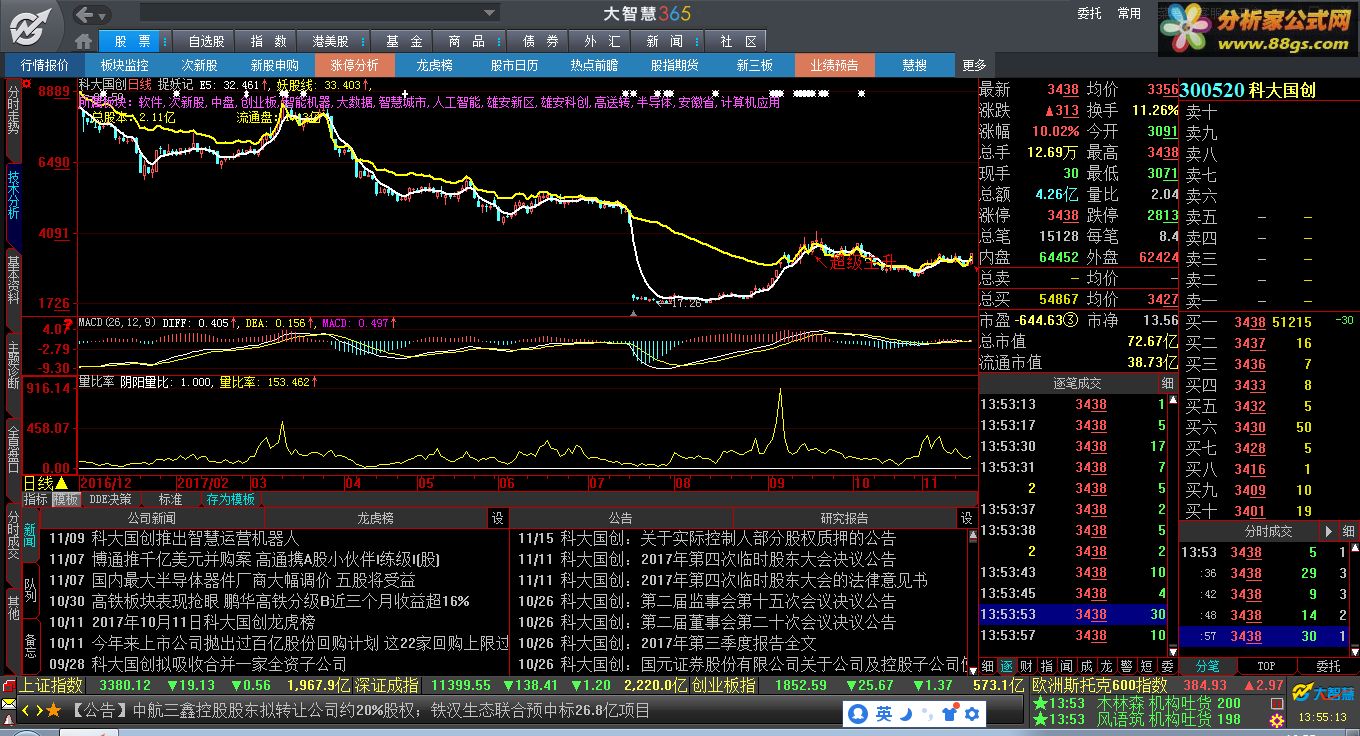Viewport: 1360px width, 736px height.
Task: Click the gold star icon in ticker bar
Action: pos(55,710)
